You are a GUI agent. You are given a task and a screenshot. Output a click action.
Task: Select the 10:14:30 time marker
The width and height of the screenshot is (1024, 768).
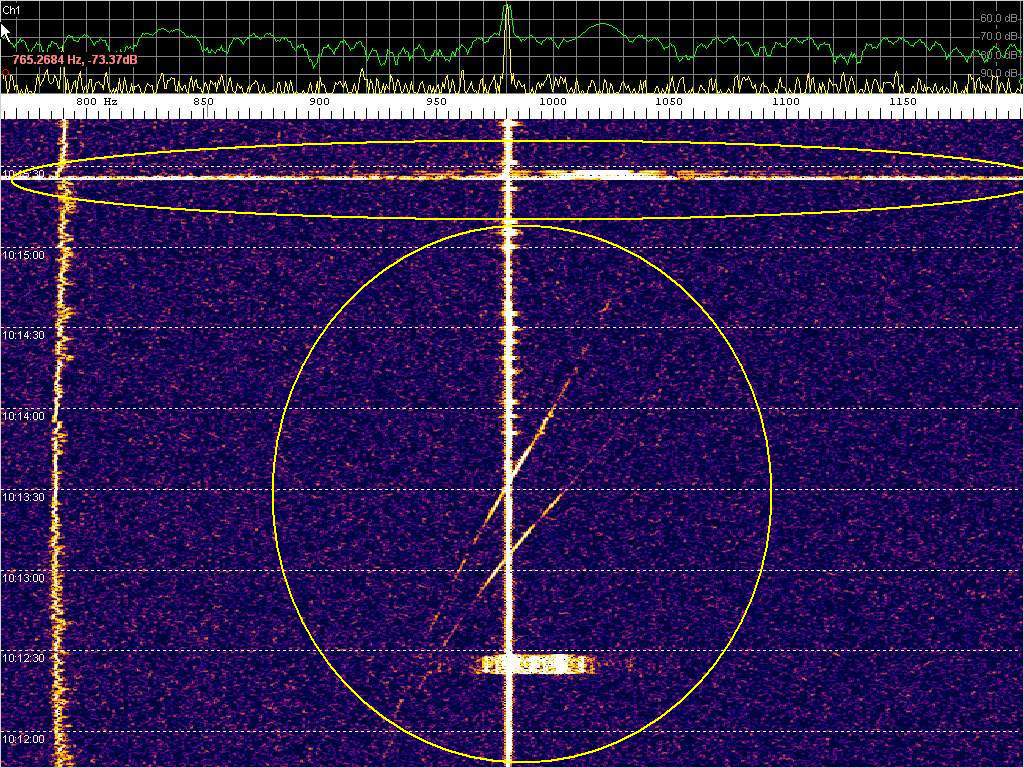(25, 335)
